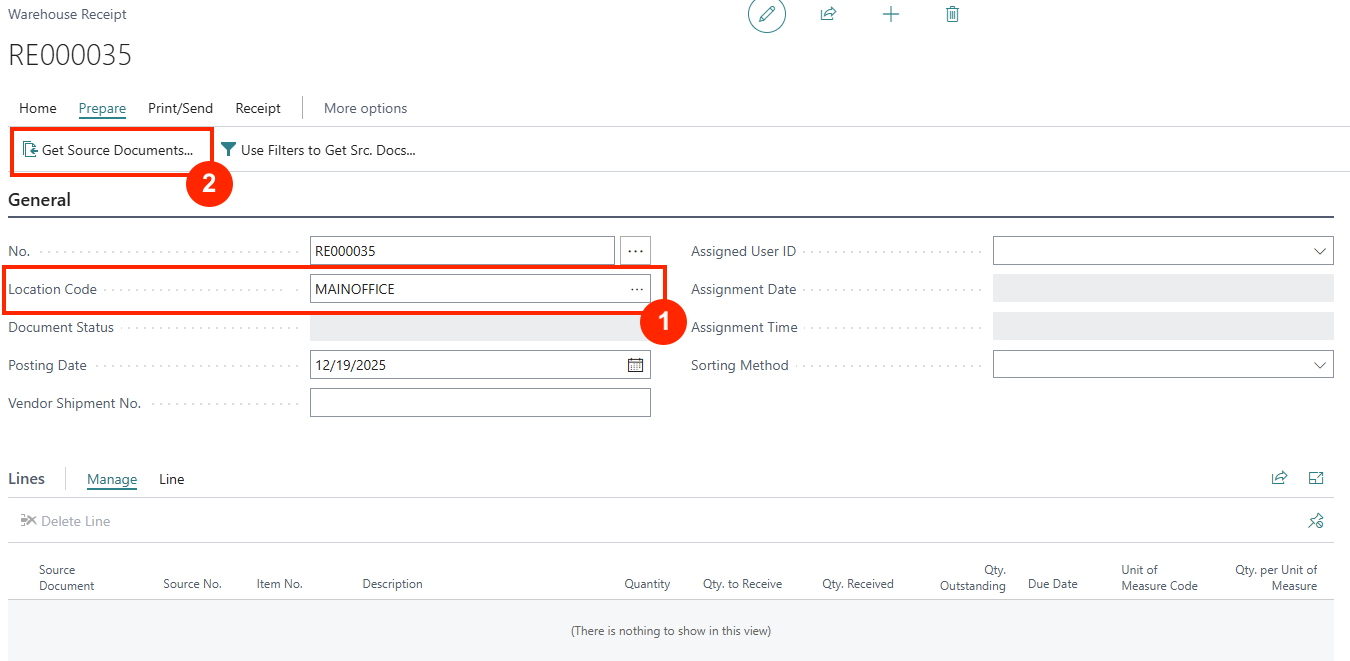
Task: Open Location Code lookup ellipsis
Action: [636, 289]
